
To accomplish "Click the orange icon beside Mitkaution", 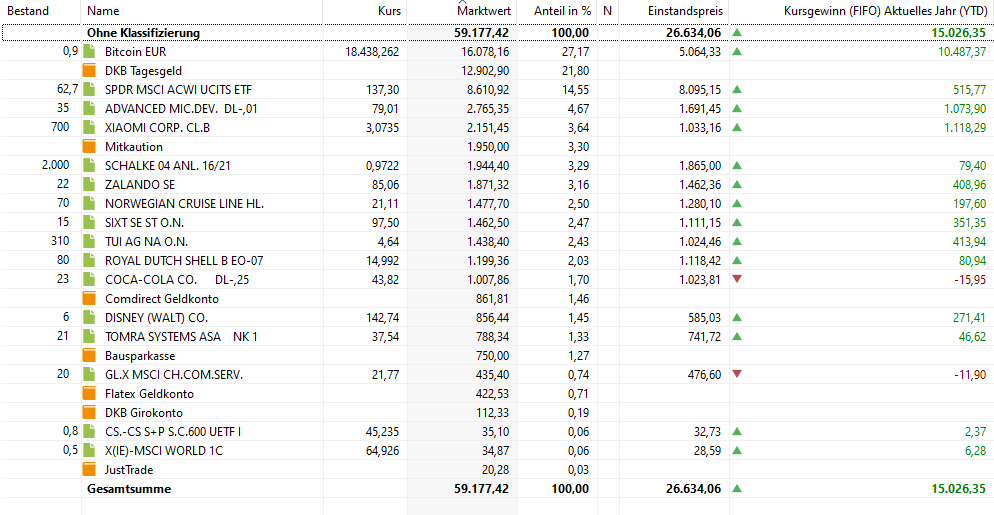I will (89, 147).
